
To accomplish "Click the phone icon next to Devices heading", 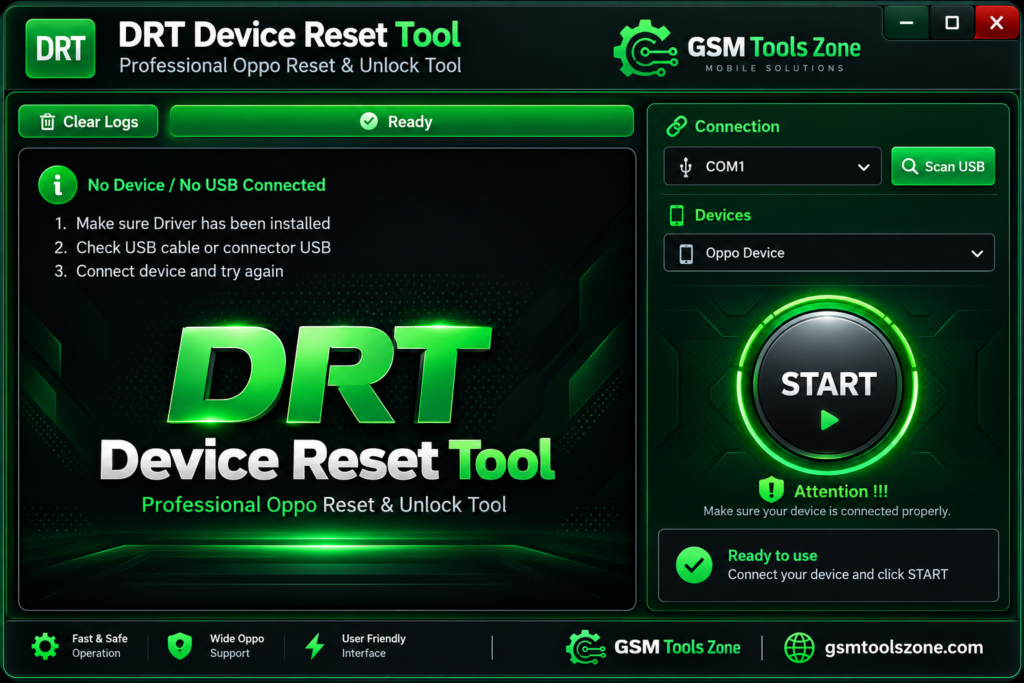I will pos(677,215).
